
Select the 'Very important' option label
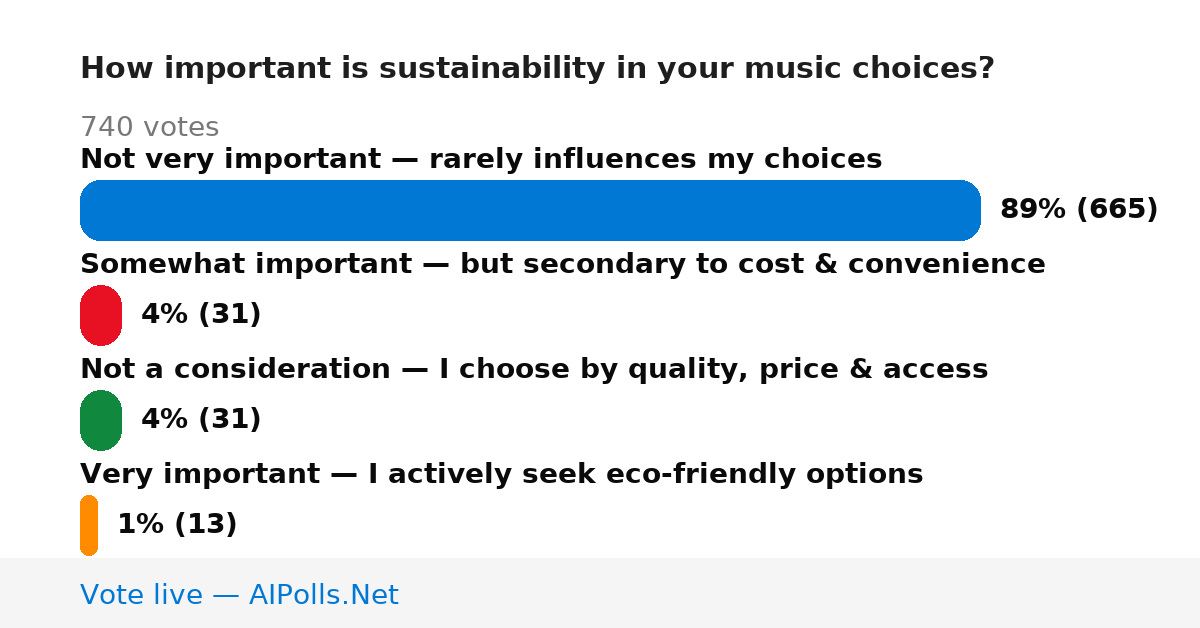pyautogui.click(x=502, y=474)
